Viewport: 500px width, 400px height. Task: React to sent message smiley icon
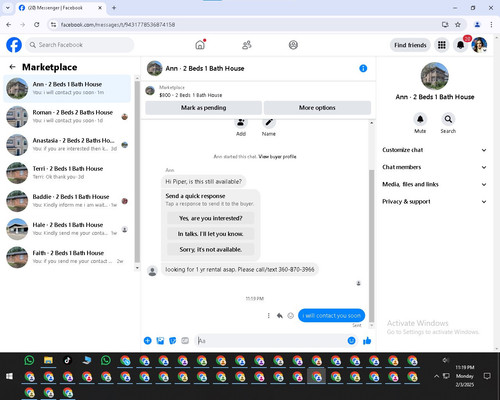click(291, 315)
